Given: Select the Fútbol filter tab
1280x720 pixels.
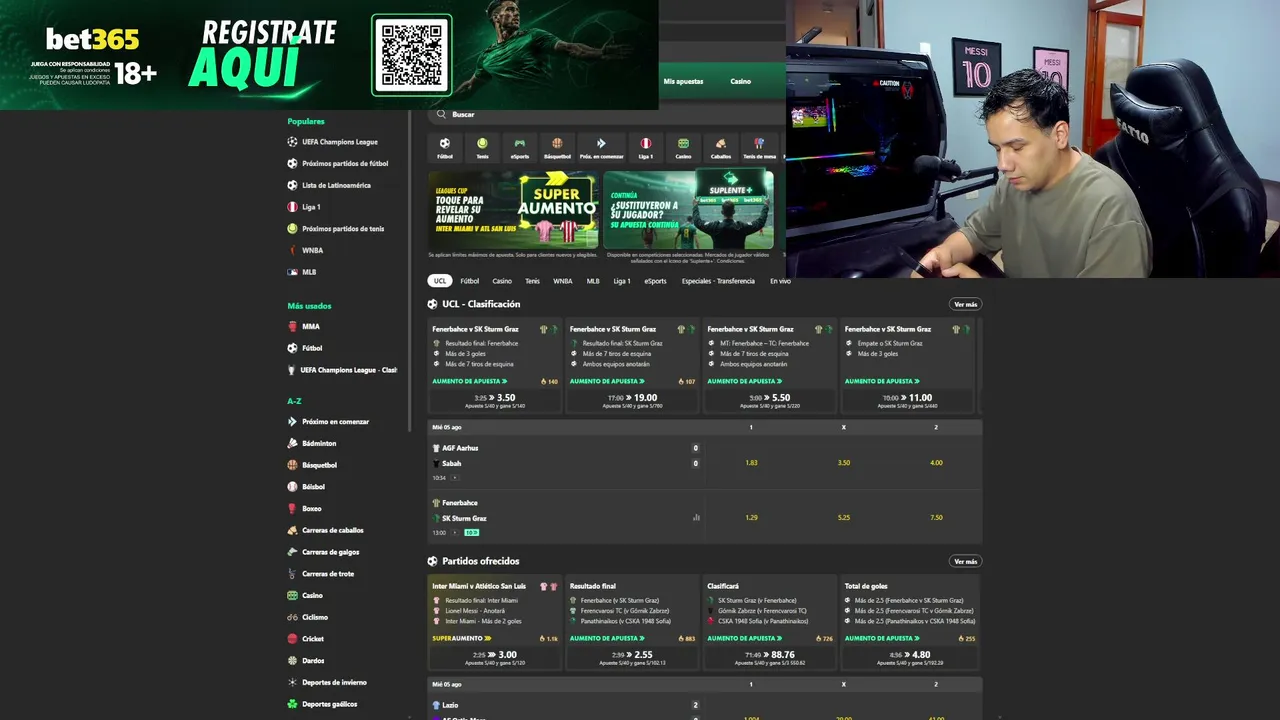Looking at the screenshot, I should point(470,281).
